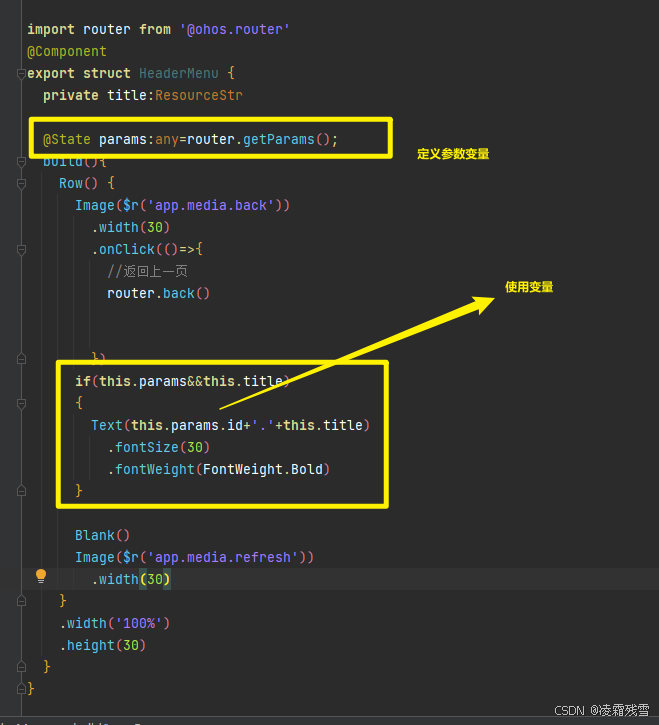Image resolution: width=659 pixels, height=725 pixels.
Task: Click the 'struct' keyword
Action: click(x=107, y=74)
